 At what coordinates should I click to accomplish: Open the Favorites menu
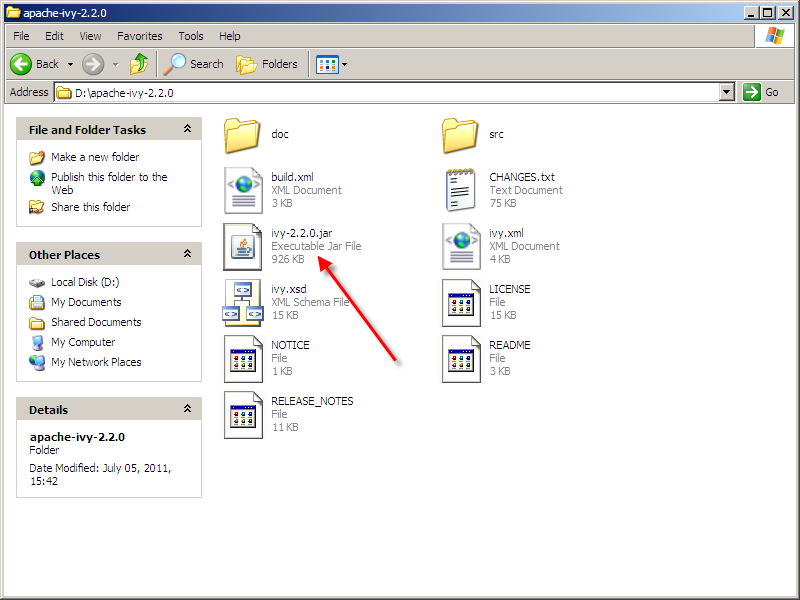tap(139, 36)
